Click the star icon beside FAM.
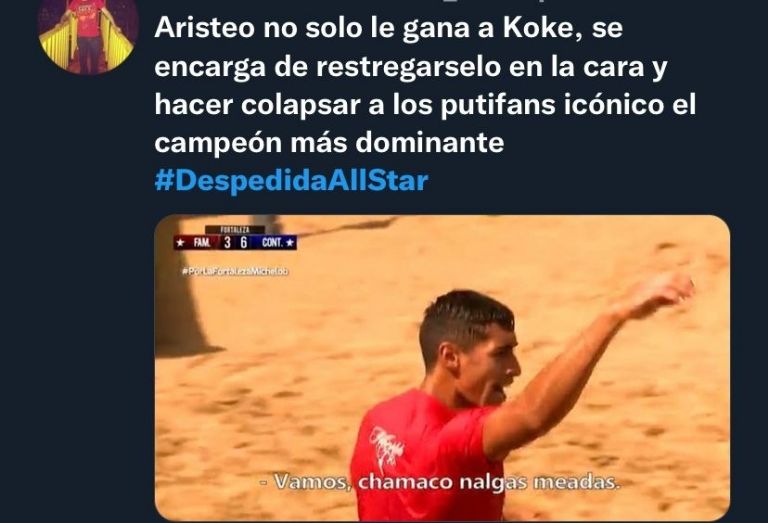This screenshot has width=768, height=523. tap(180, 242)
